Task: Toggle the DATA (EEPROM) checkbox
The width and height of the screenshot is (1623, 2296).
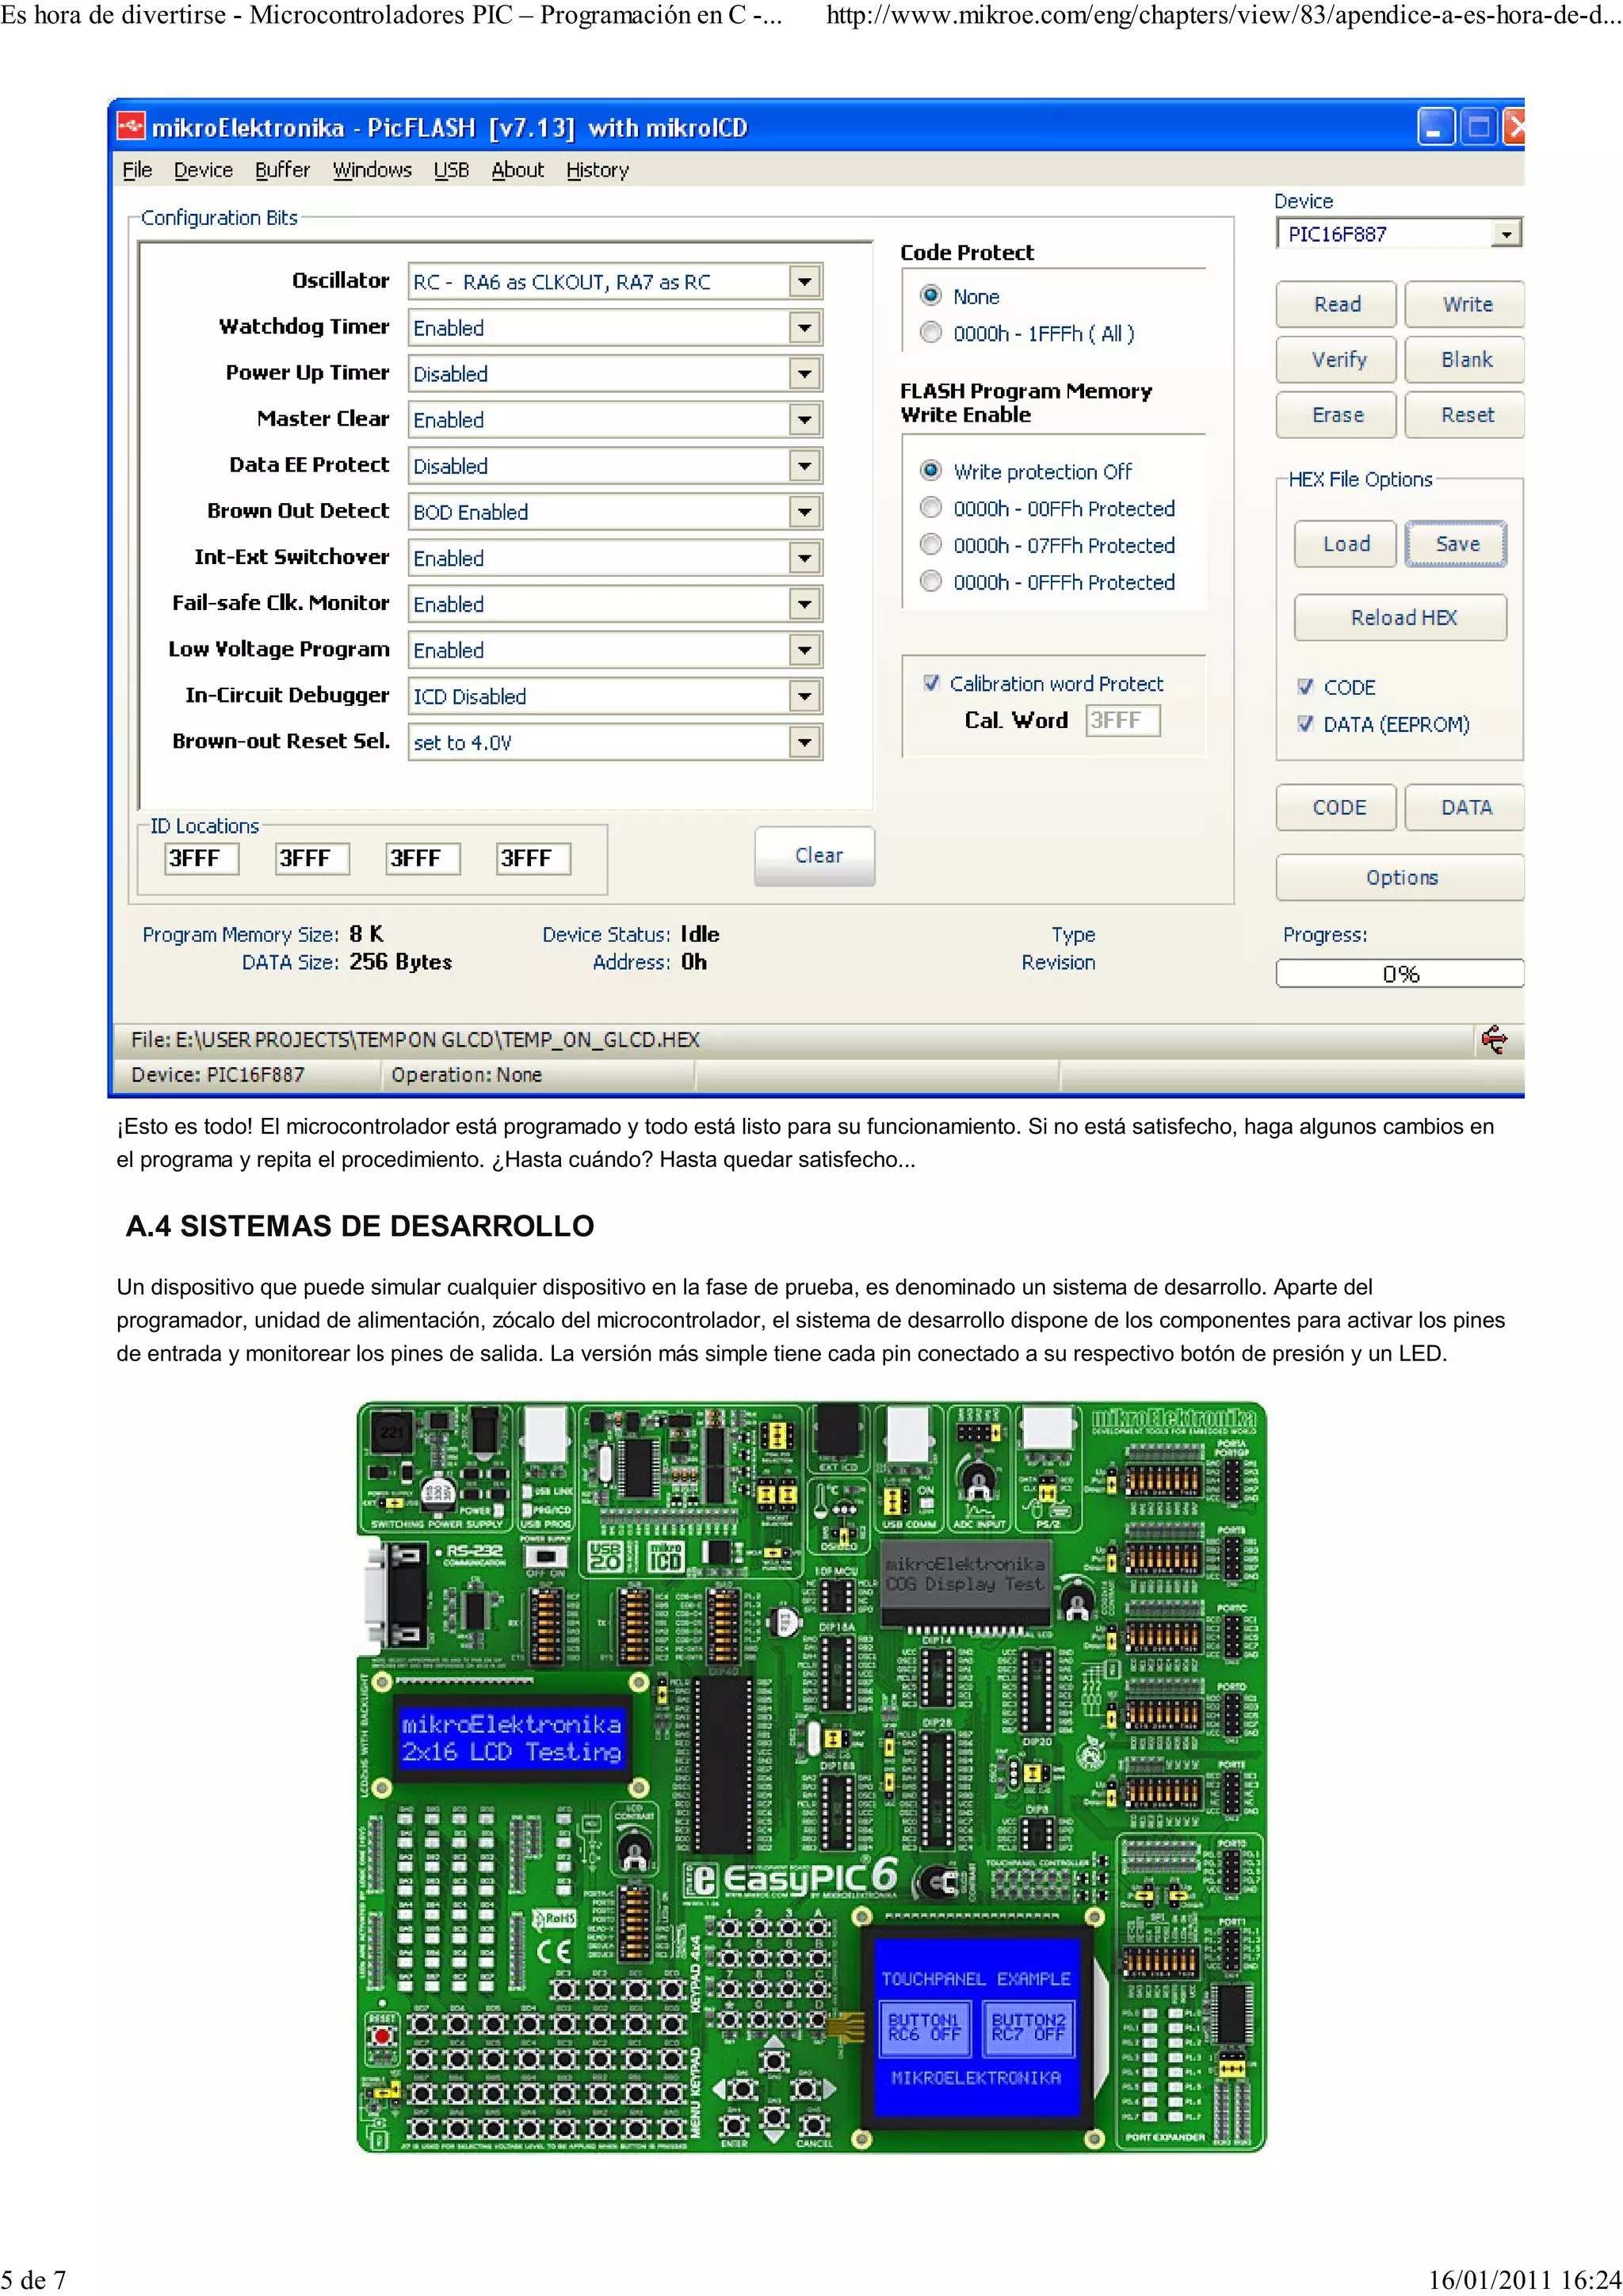Action: tap(1305, 724)
